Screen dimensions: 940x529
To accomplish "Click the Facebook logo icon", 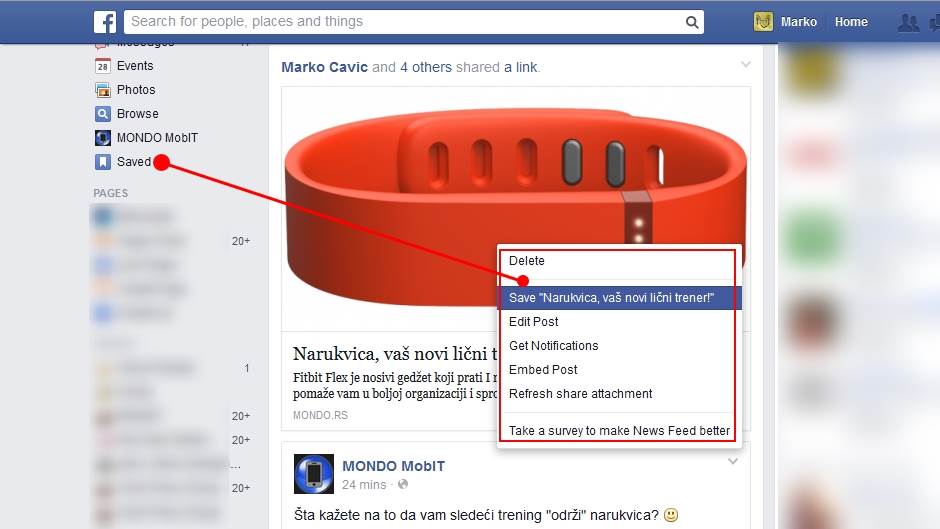I will 105,22.
